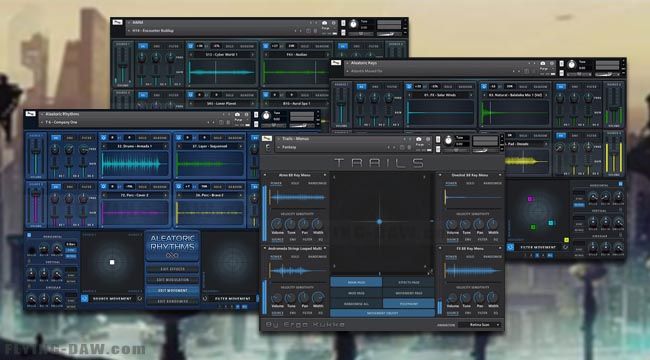Image resolution: width=650 pixels, height=360 pixels.
Task: Click Source Movement power icon in Aleatoric Rhythms
Action: pos(85,298)
